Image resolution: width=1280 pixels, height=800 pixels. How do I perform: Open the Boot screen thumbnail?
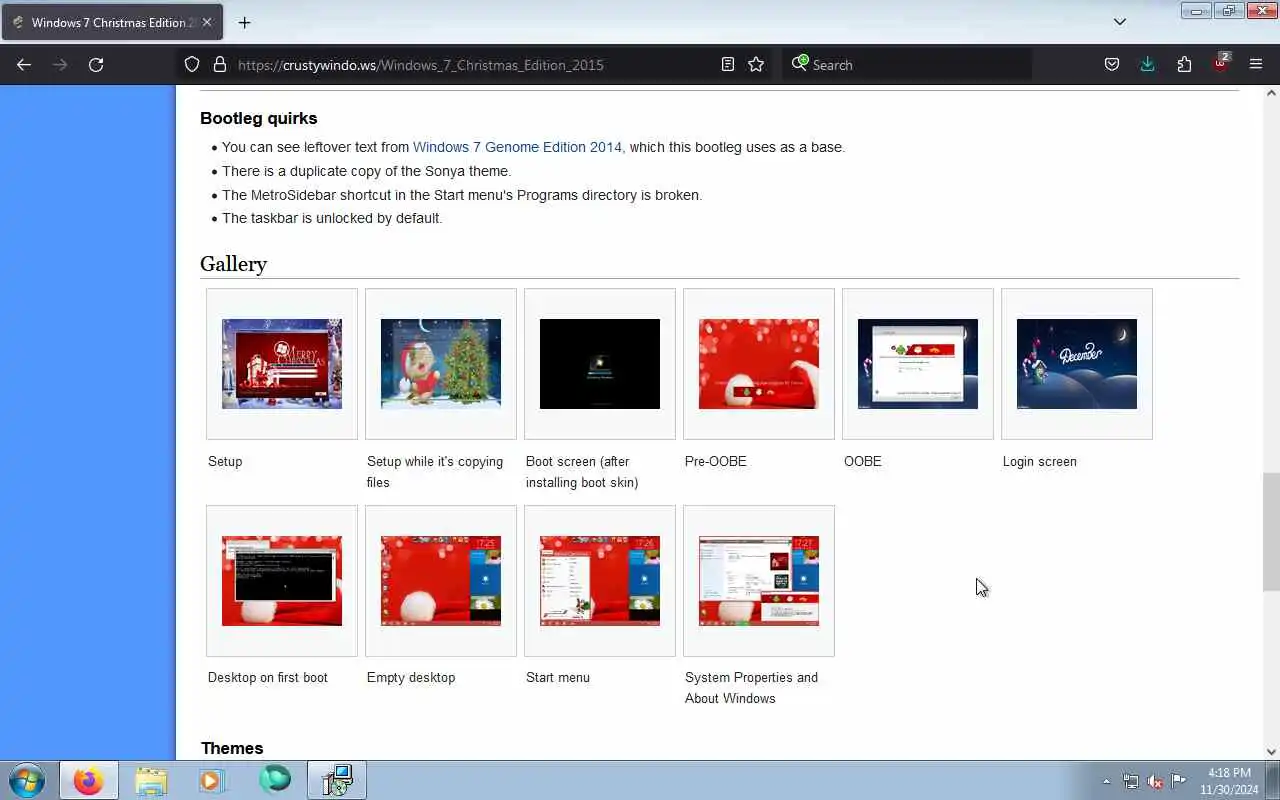click(600, 364)
